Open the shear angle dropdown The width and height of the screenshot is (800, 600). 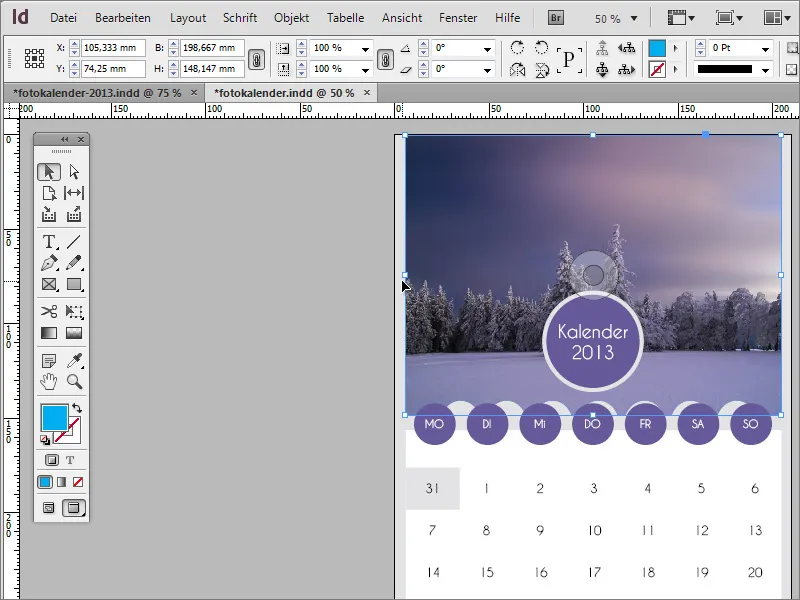click(487, 70)
